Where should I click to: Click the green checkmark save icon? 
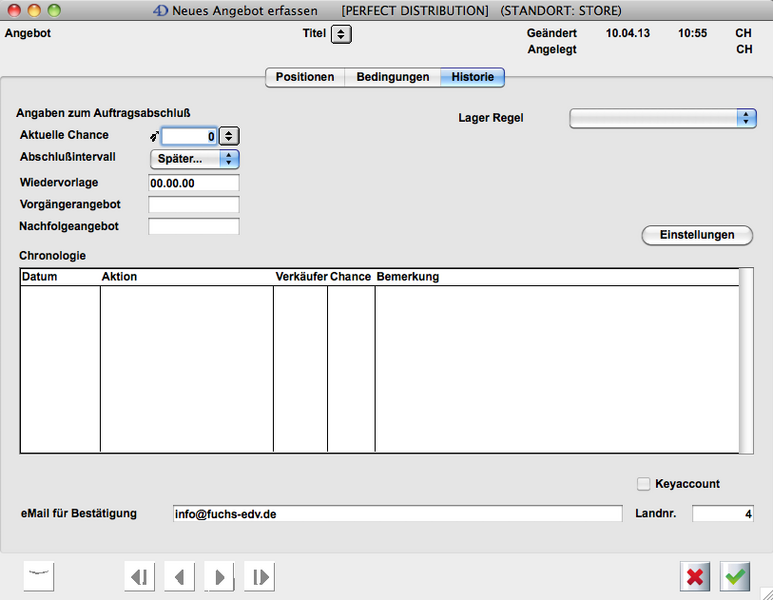click(735, 576)
